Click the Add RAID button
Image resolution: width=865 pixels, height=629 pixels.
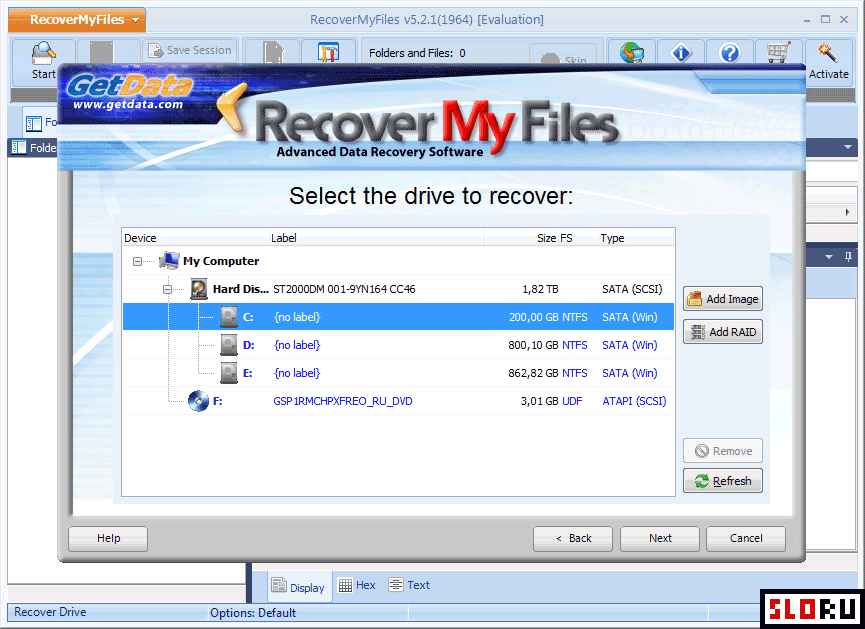[723, 332]
